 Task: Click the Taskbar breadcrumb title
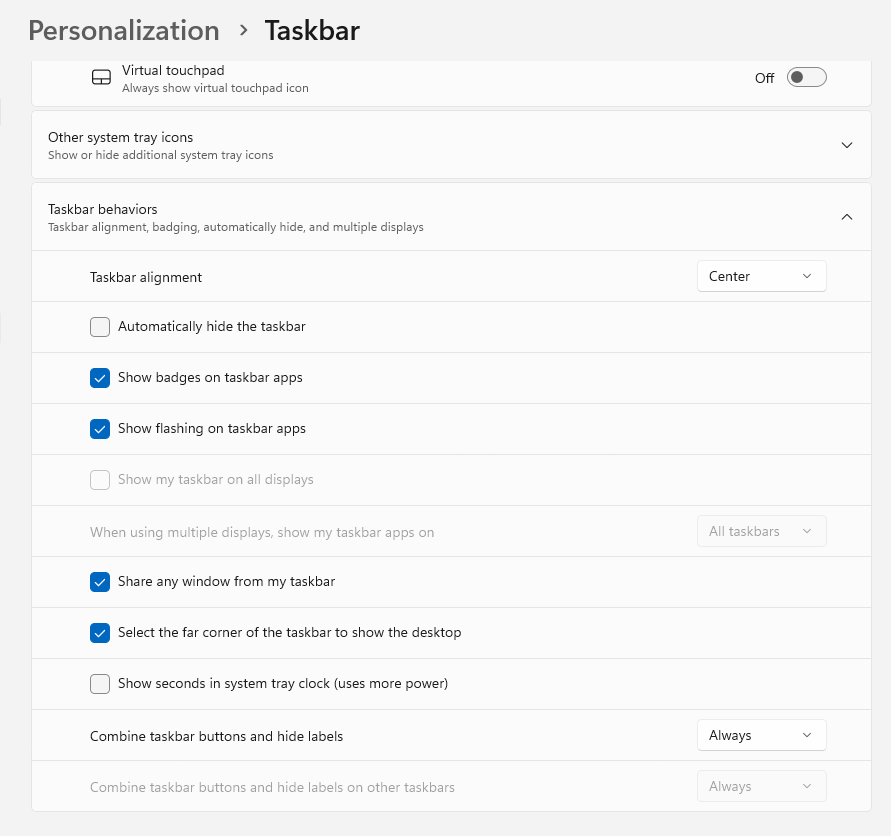click(312, 31)
